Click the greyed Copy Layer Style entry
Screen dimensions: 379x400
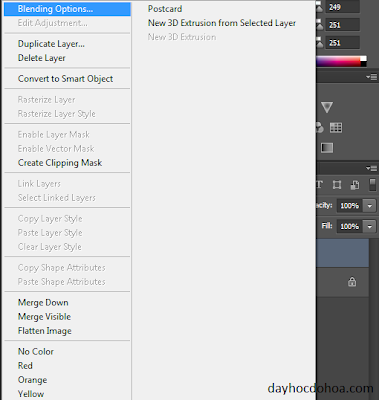coord(50,219)
